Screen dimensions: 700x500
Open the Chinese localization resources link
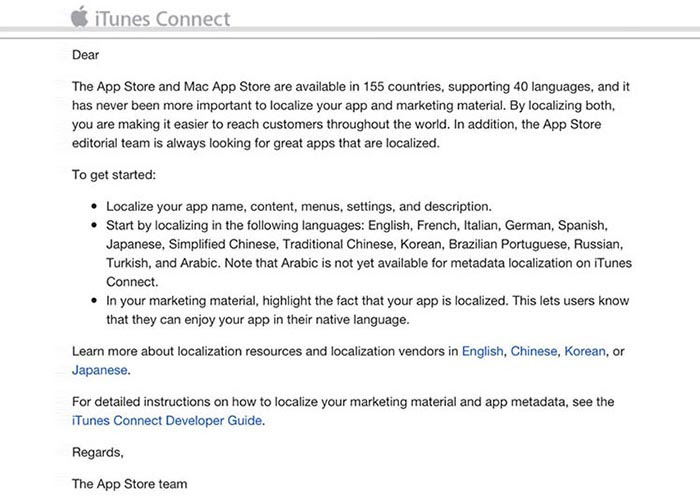(x=533, y=351)
